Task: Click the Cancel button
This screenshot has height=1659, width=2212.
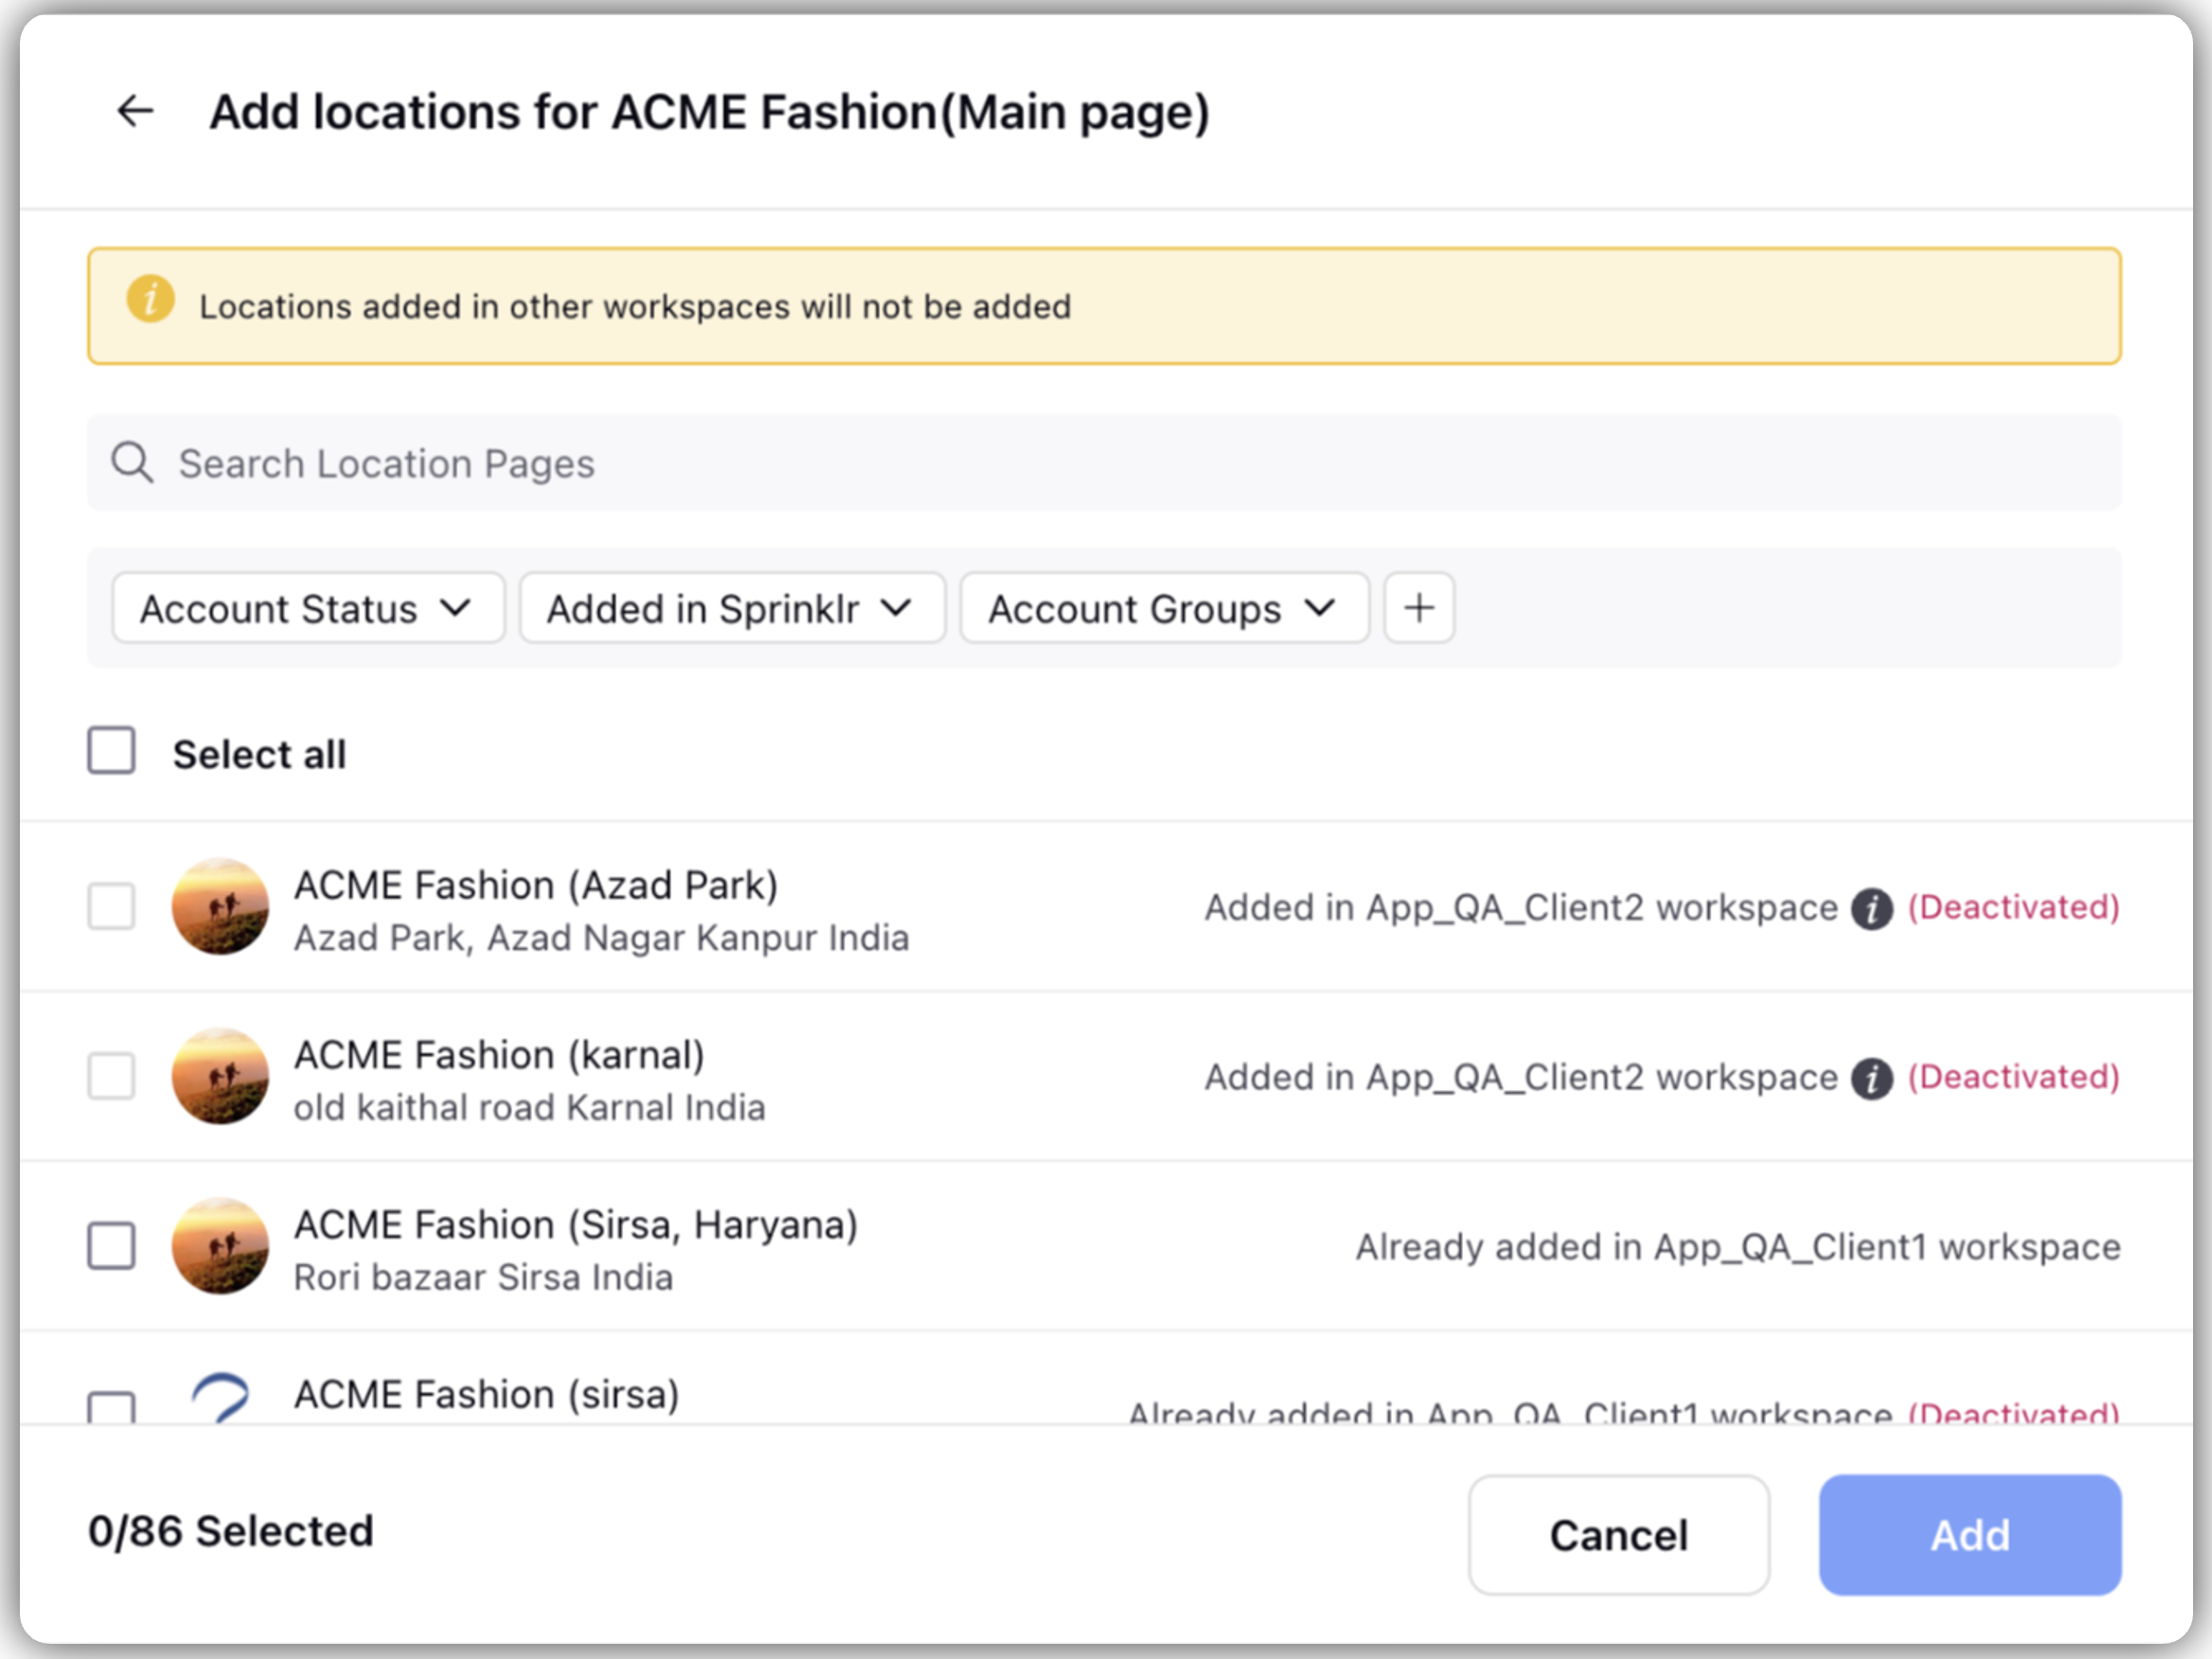Action: click(1619, 1535)
